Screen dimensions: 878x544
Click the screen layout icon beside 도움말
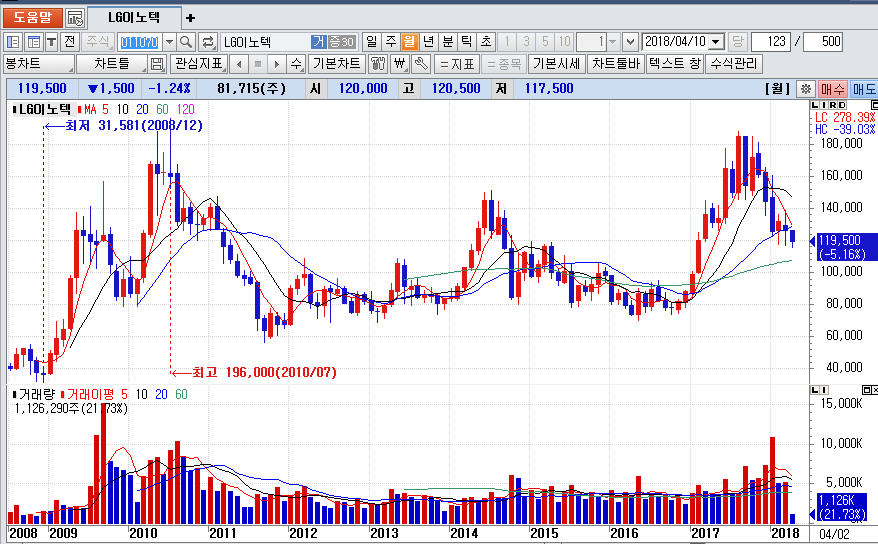(x=75, y=18)
